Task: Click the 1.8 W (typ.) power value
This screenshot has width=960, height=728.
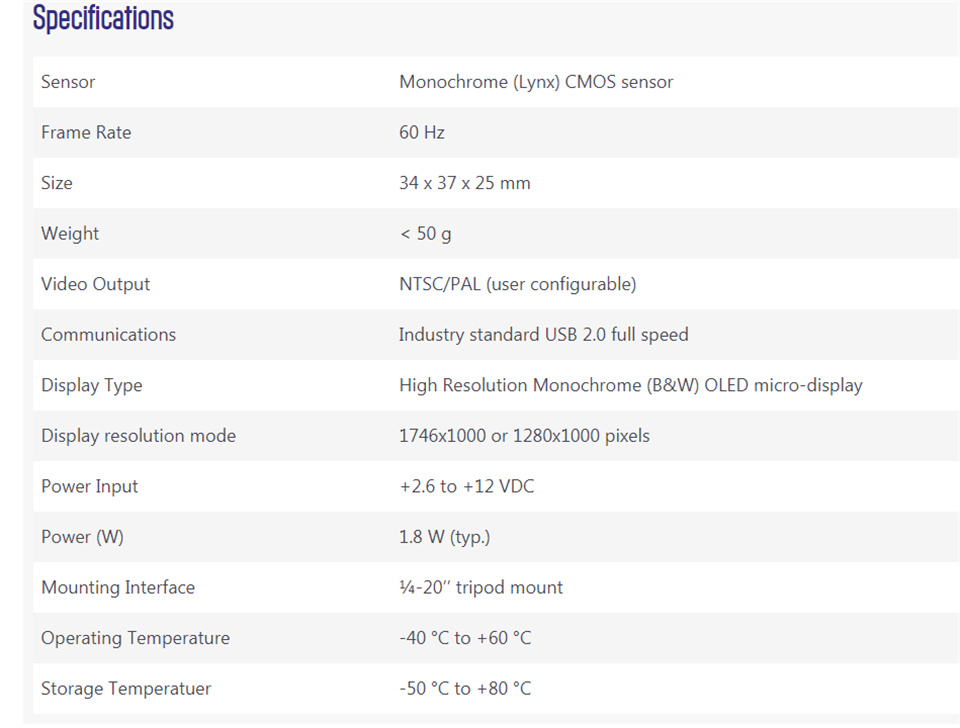Action: click(x=444, y=537)
